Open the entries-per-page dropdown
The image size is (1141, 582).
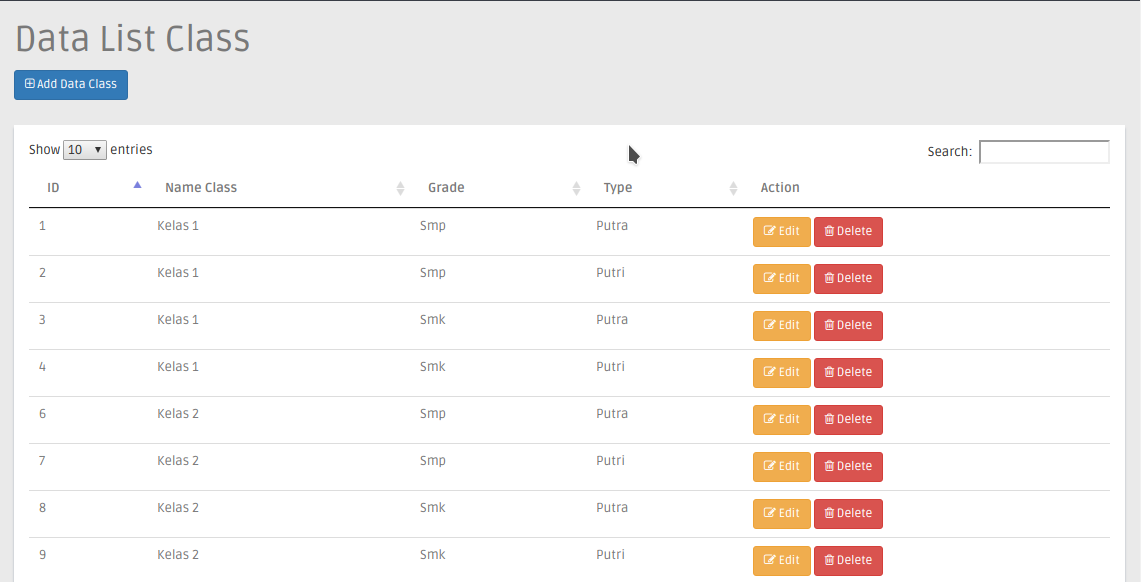click(x=84, y=149)
